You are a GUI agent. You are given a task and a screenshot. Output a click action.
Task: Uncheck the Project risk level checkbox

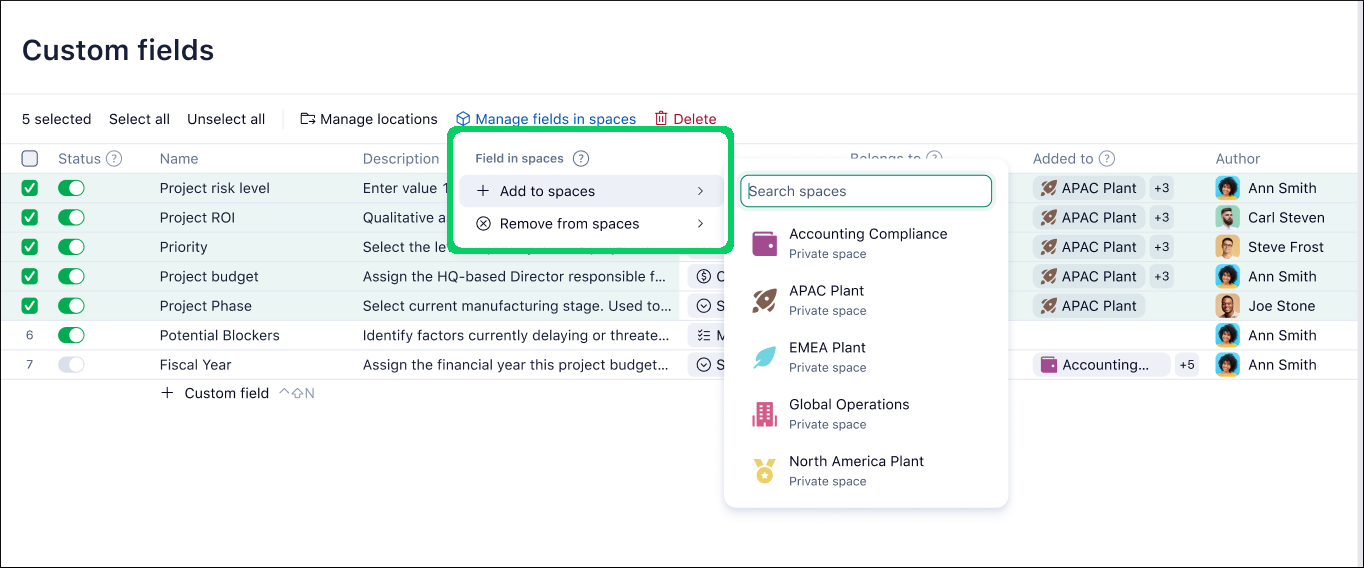click(x=30, y=188)
